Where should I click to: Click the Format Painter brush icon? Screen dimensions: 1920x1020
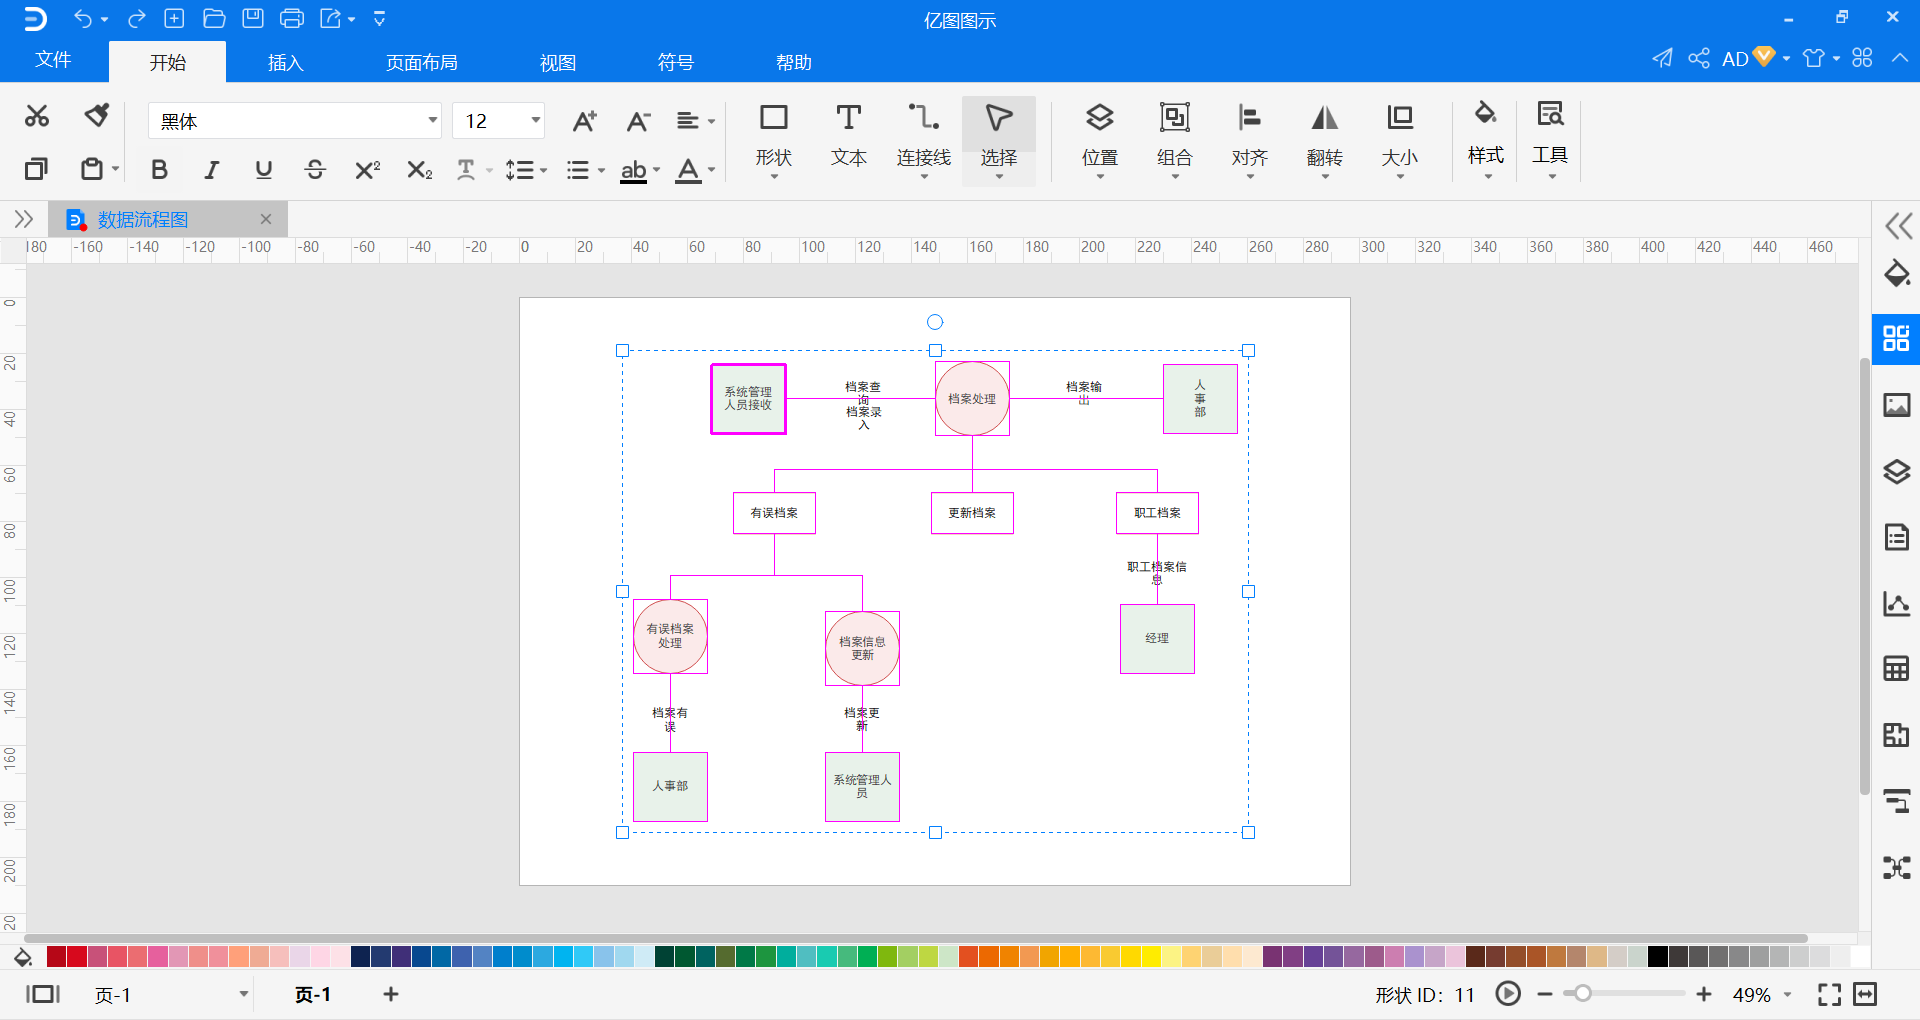(x=97, y=116)
